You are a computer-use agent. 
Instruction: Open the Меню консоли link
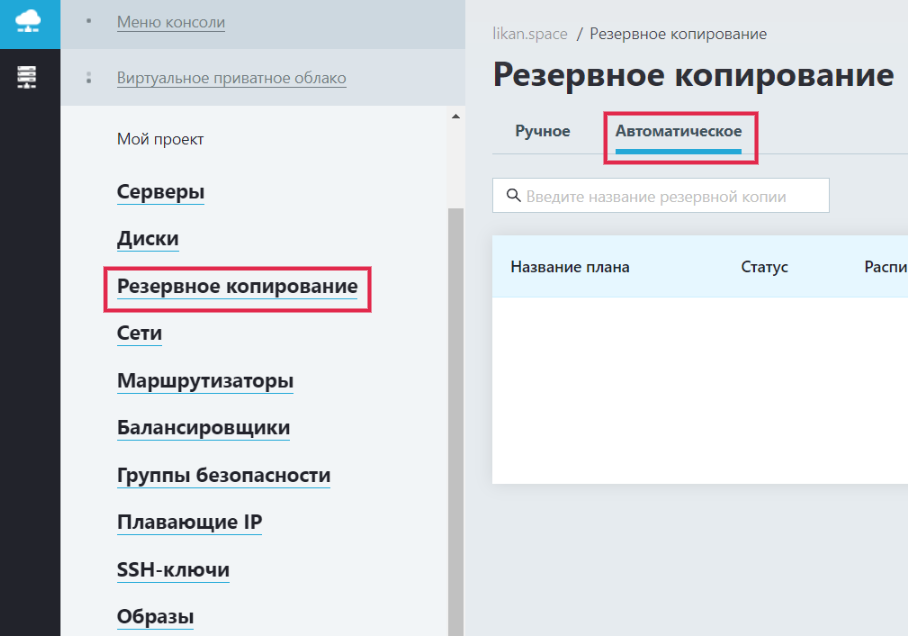click(171, 22)
